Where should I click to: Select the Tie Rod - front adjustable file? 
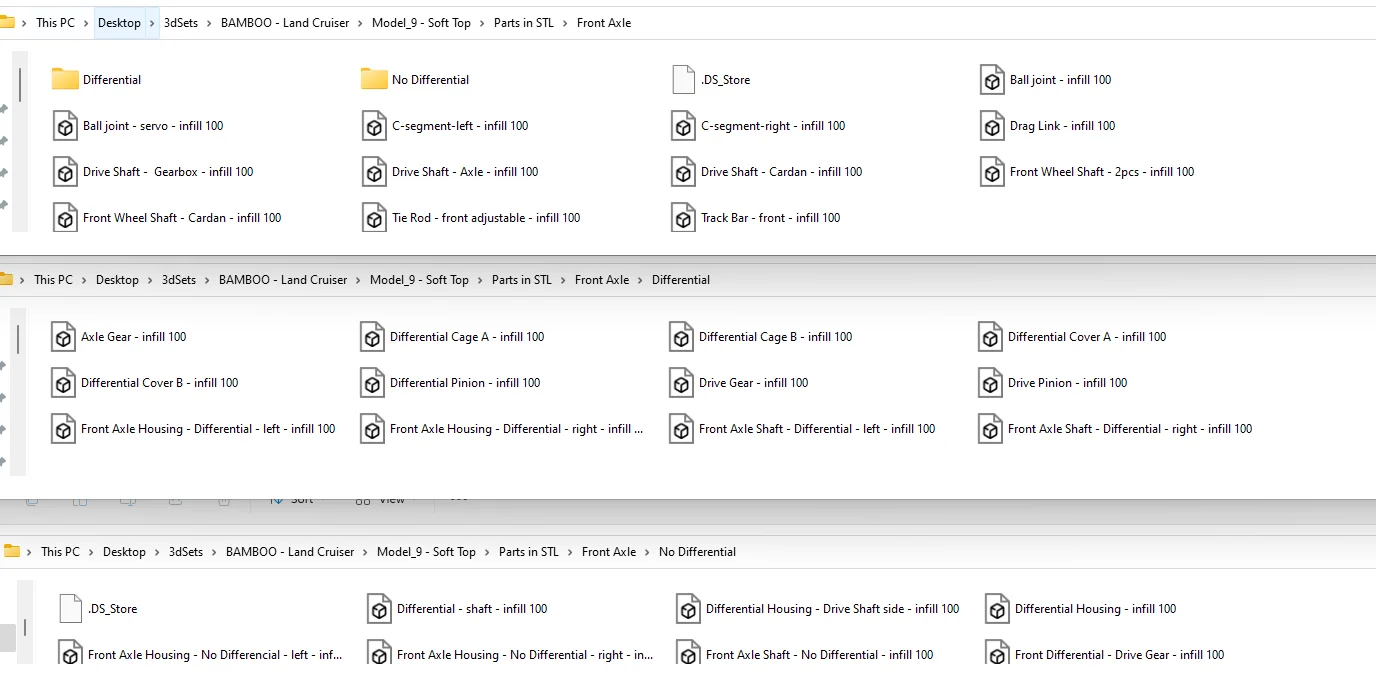tap(485, 218)
